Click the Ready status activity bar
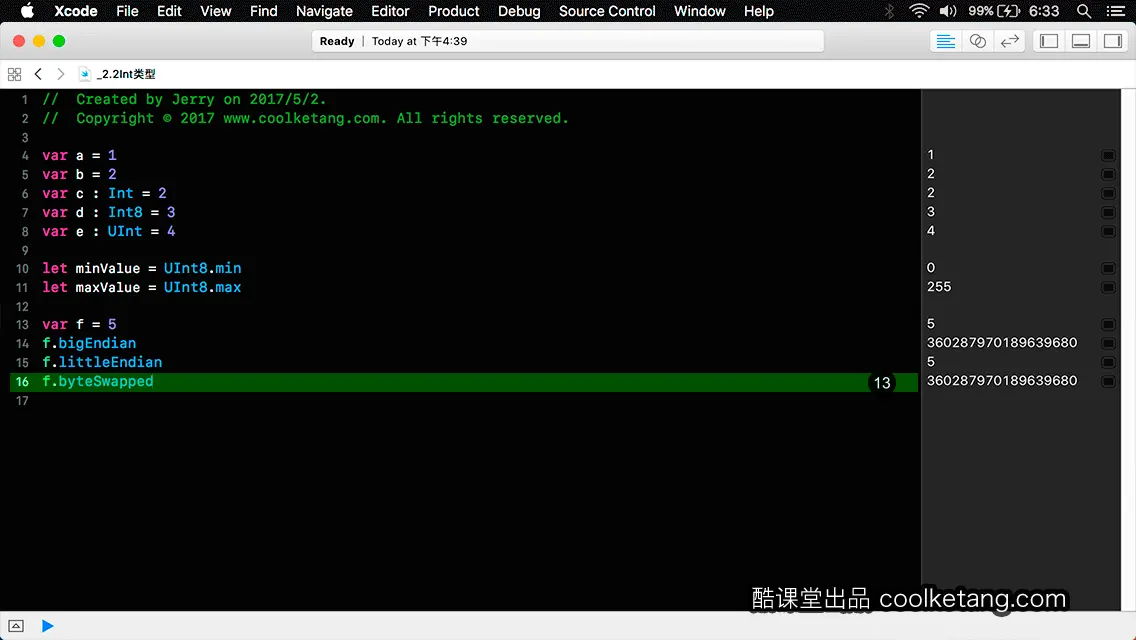Viewport: 1136px width, 640px height. click(x=568, y=41)
